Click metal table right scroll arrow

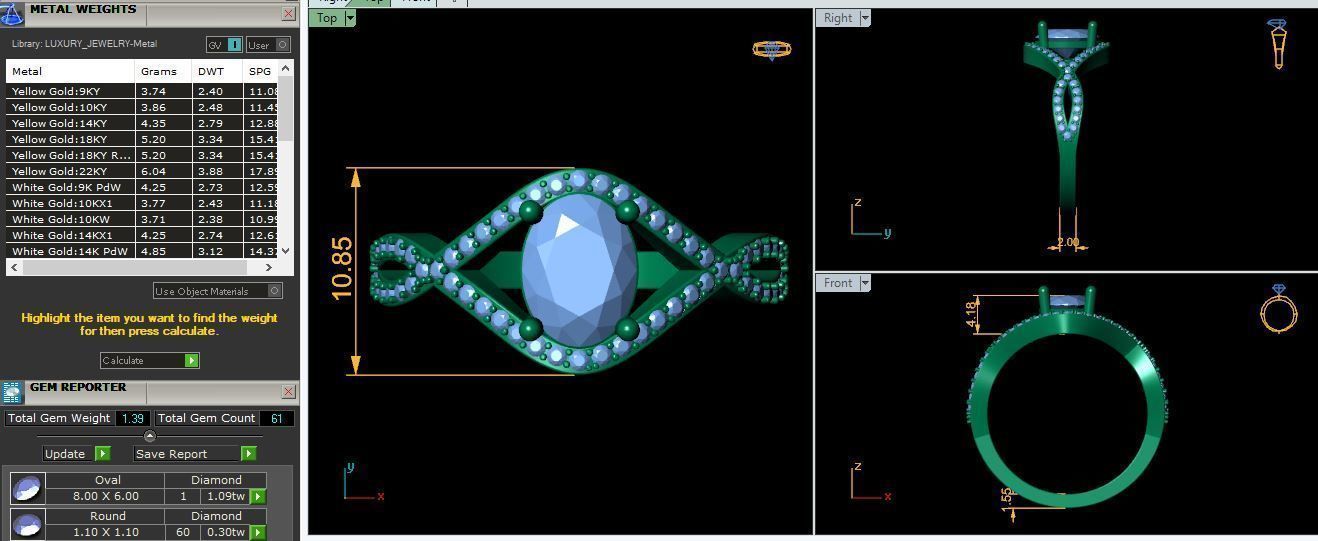[269, 268]
